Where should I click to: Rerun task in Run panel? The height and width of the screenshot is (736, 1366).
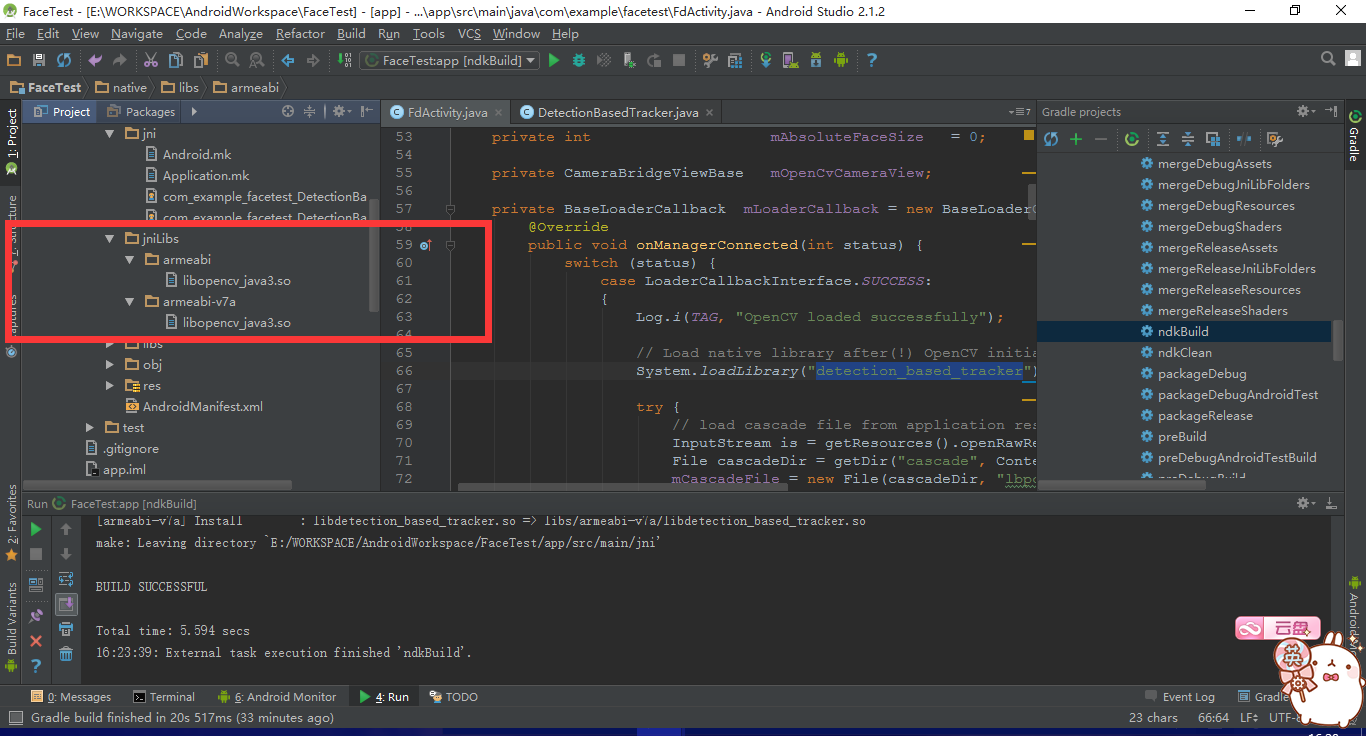[36, 529]
